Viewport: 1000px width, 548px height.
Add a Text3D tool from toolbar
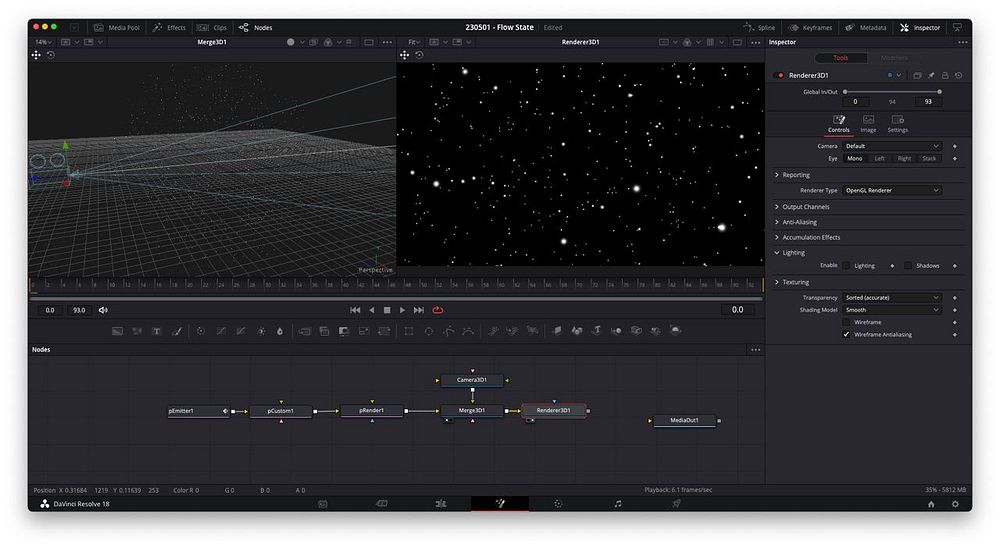click(596, 330)
